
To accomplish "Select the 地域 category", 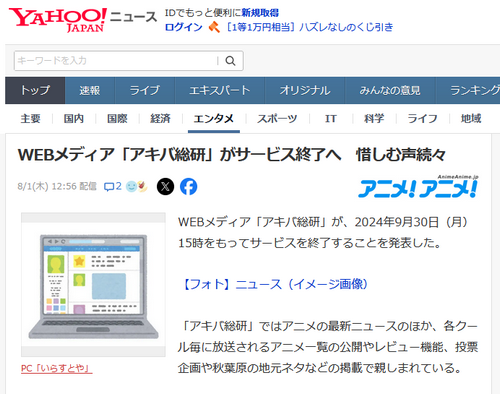I will tap(471, 118).
